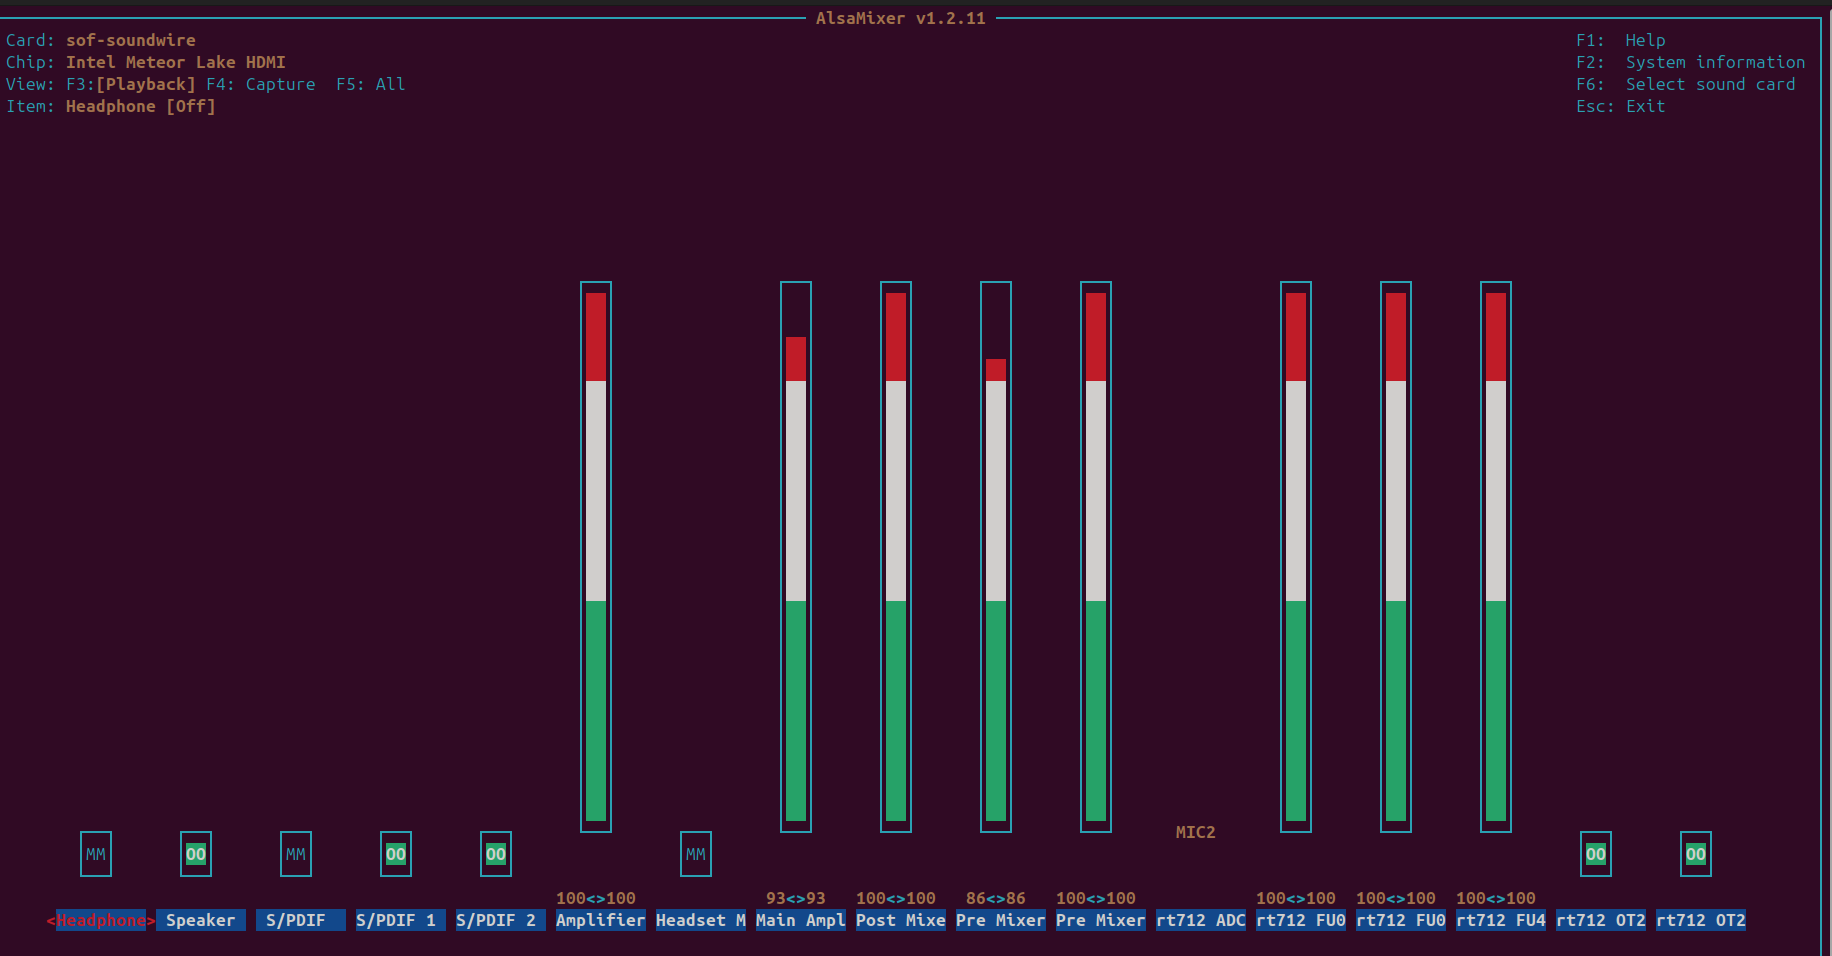Click Esc Exit option
Screen dimensions: 1832x956
[1621, 106]
